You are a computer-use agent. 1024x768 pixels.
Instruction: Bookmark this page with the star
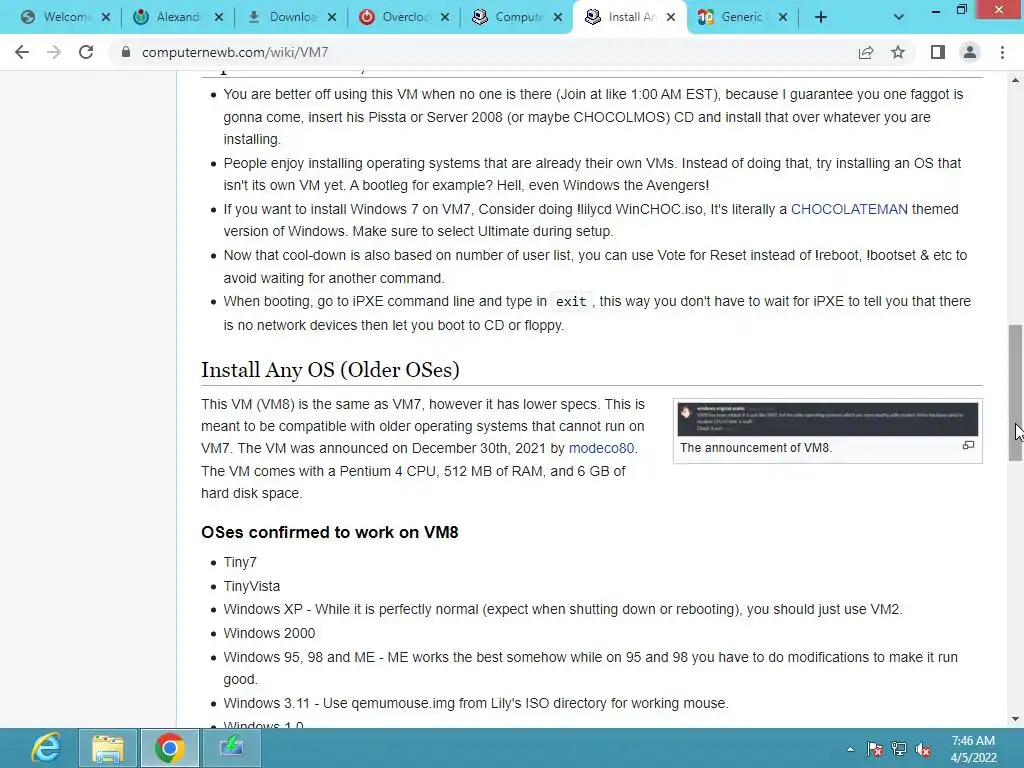pyautogui.click(x=898, y=52)
